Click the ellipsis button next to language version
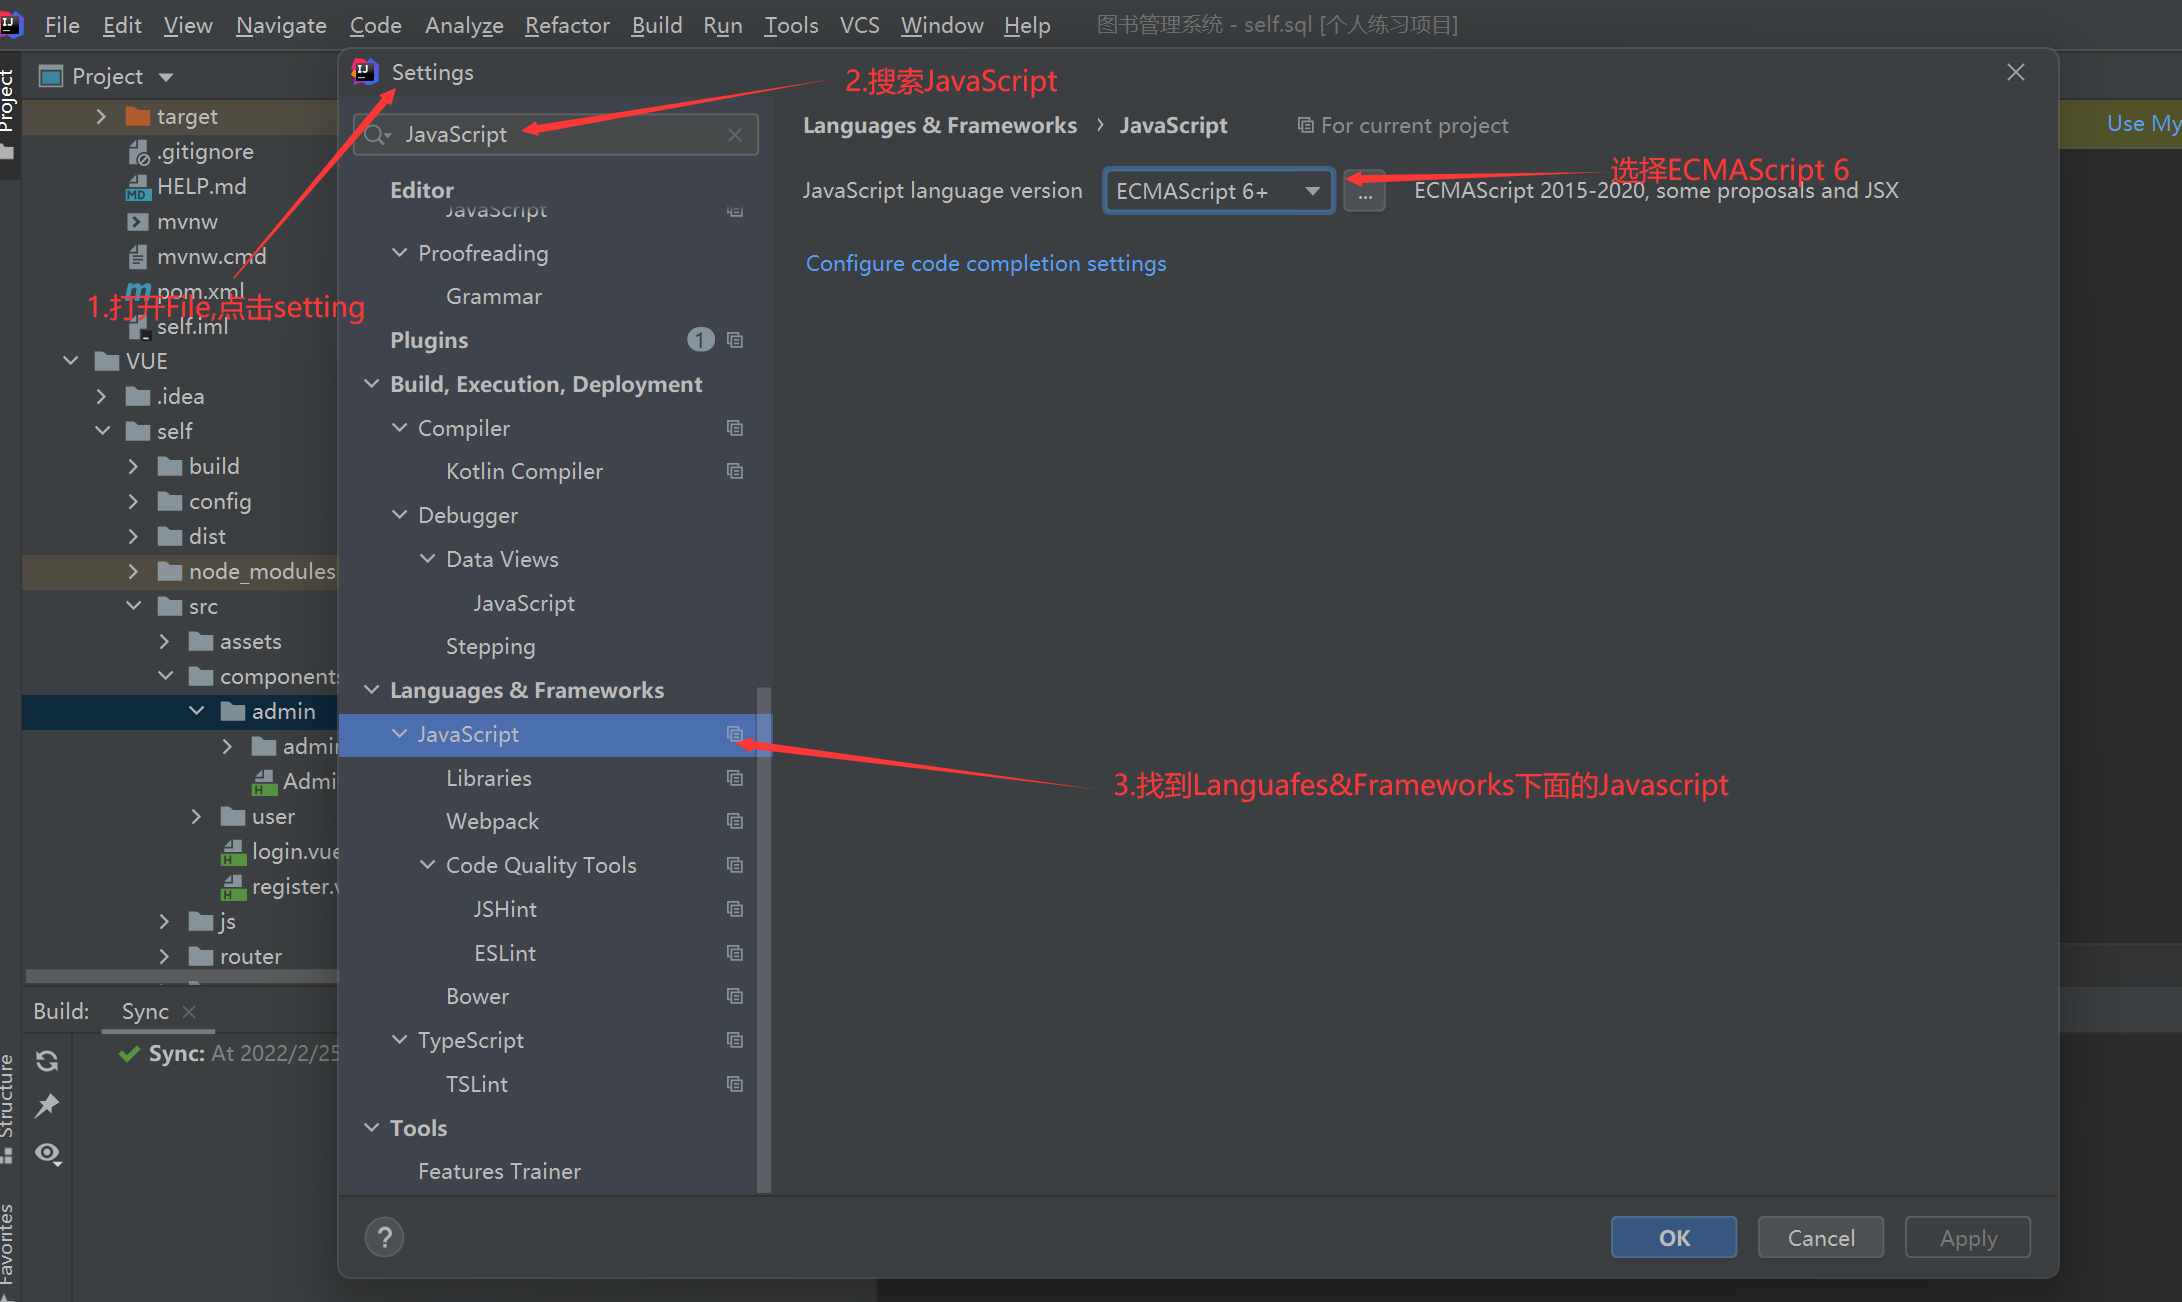 pyautogui.click(x=1365, y=191)
